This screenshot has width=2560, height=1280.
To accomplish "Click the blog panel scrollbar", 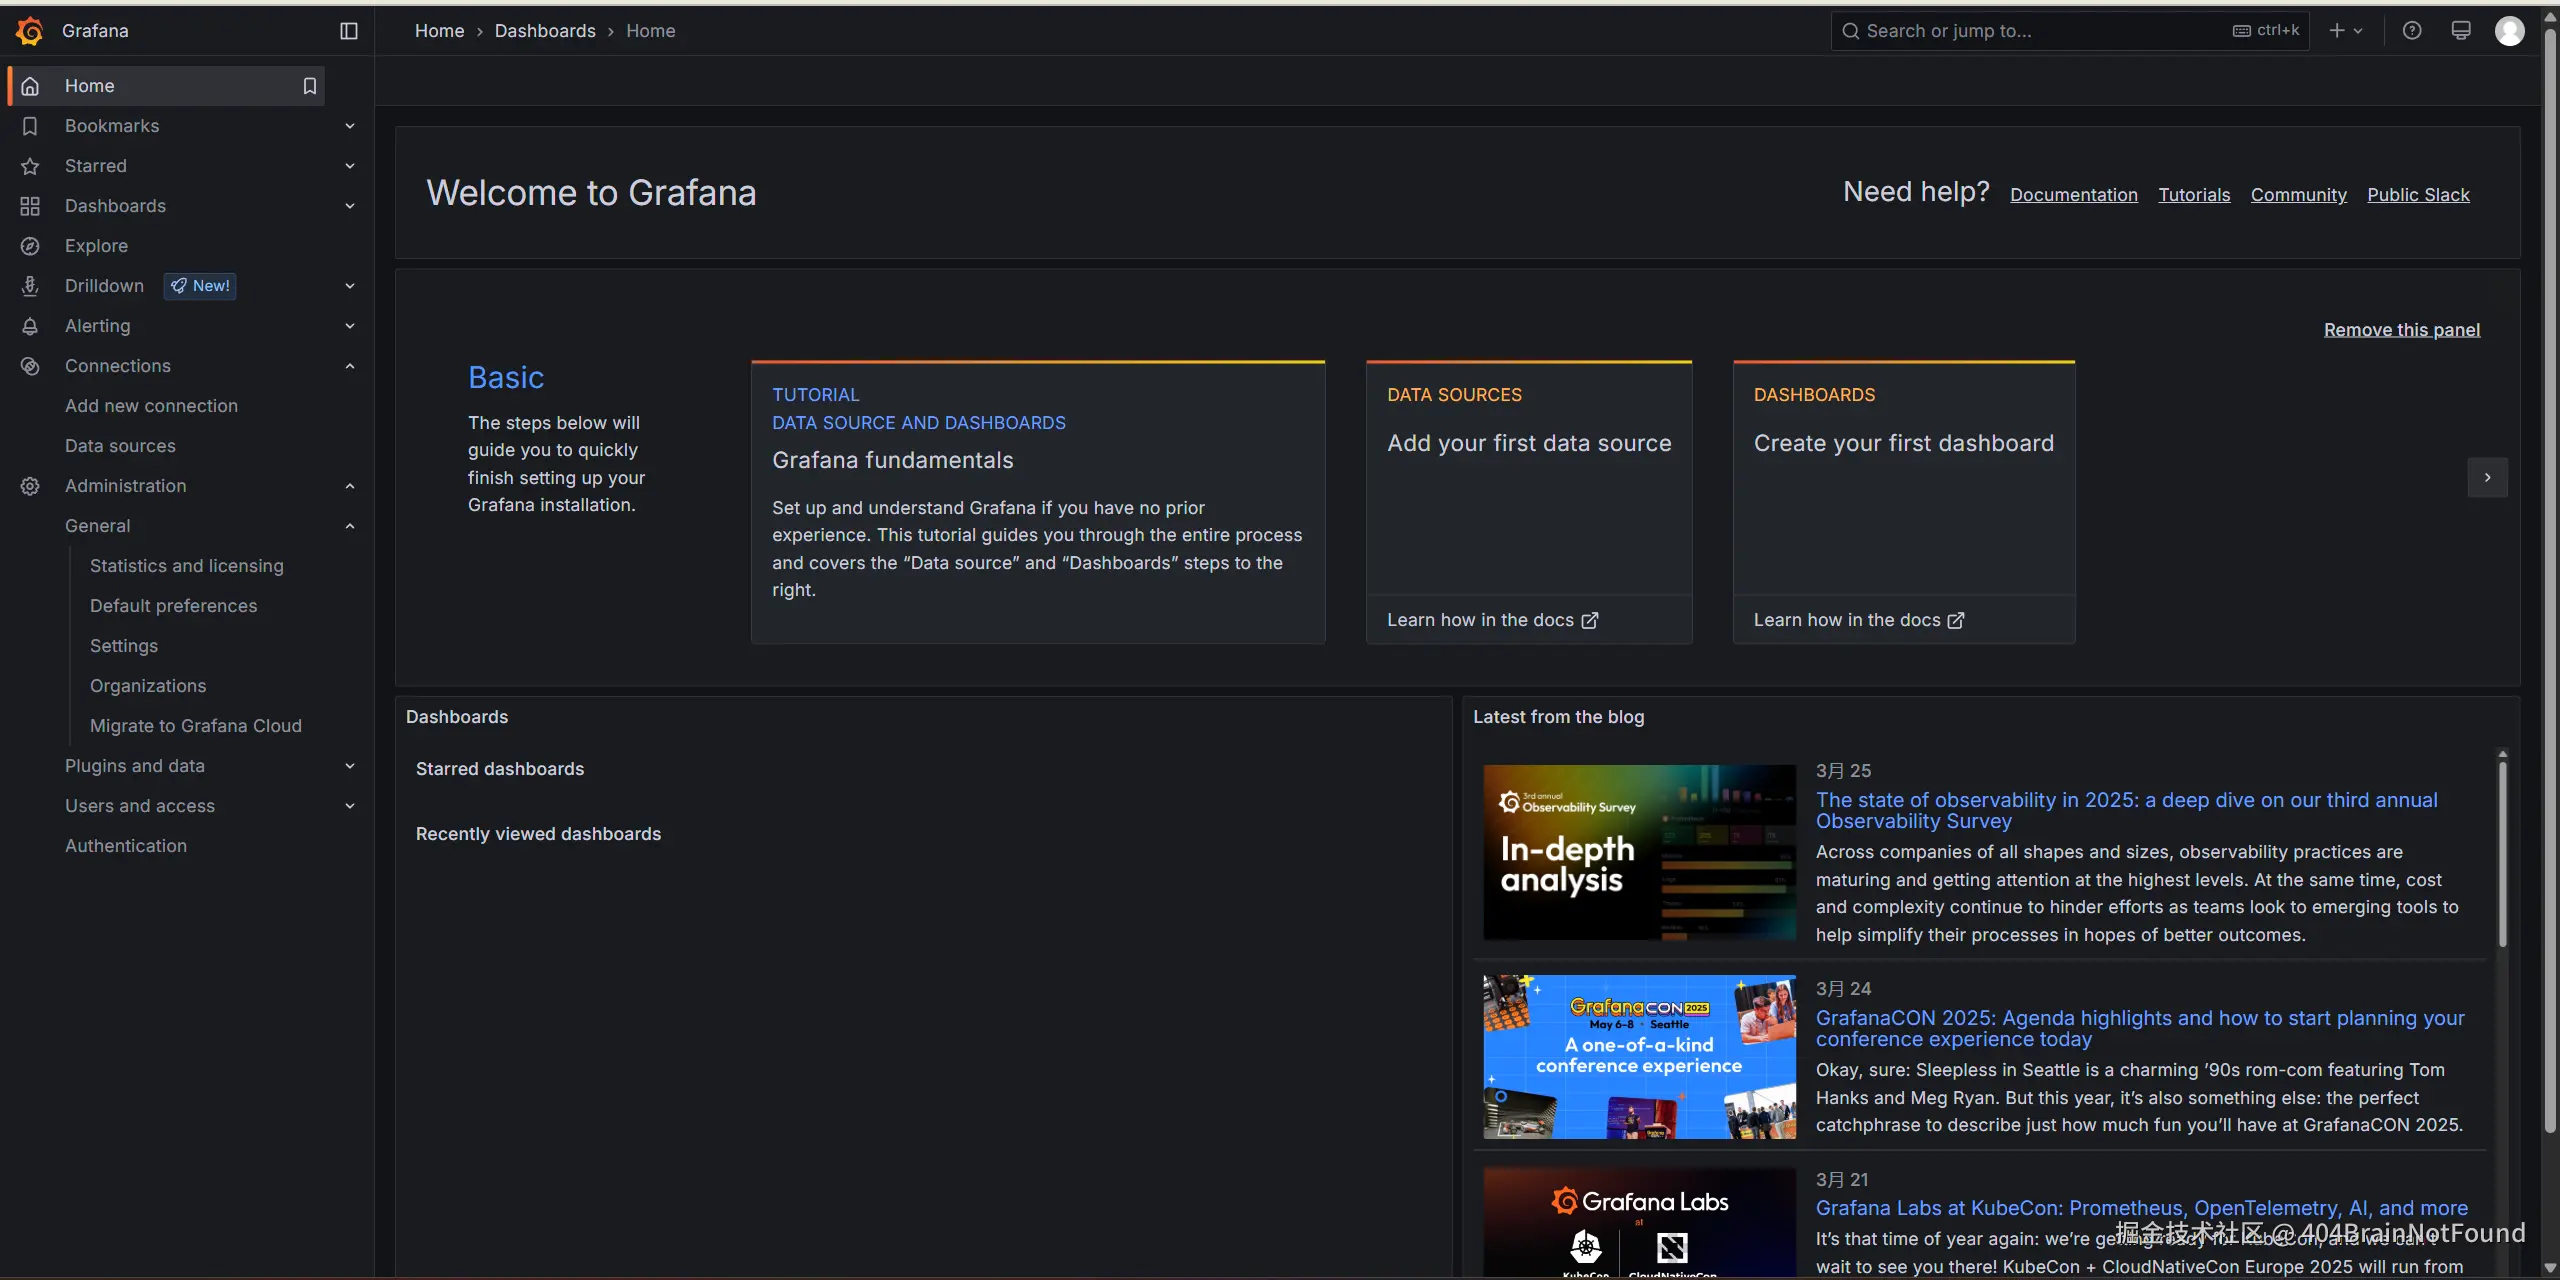I will 2503,855.
